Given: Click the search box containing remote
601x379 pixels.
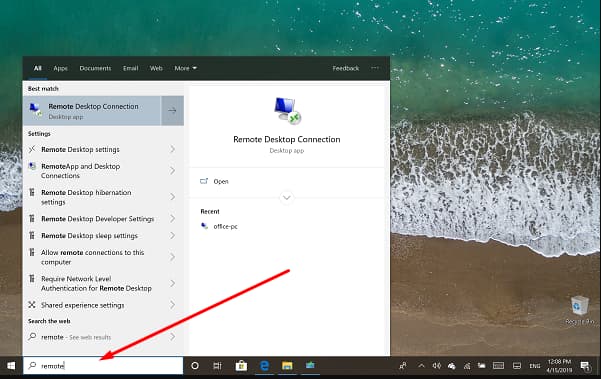Looking at the screenshot, I should tap(103, 366).
